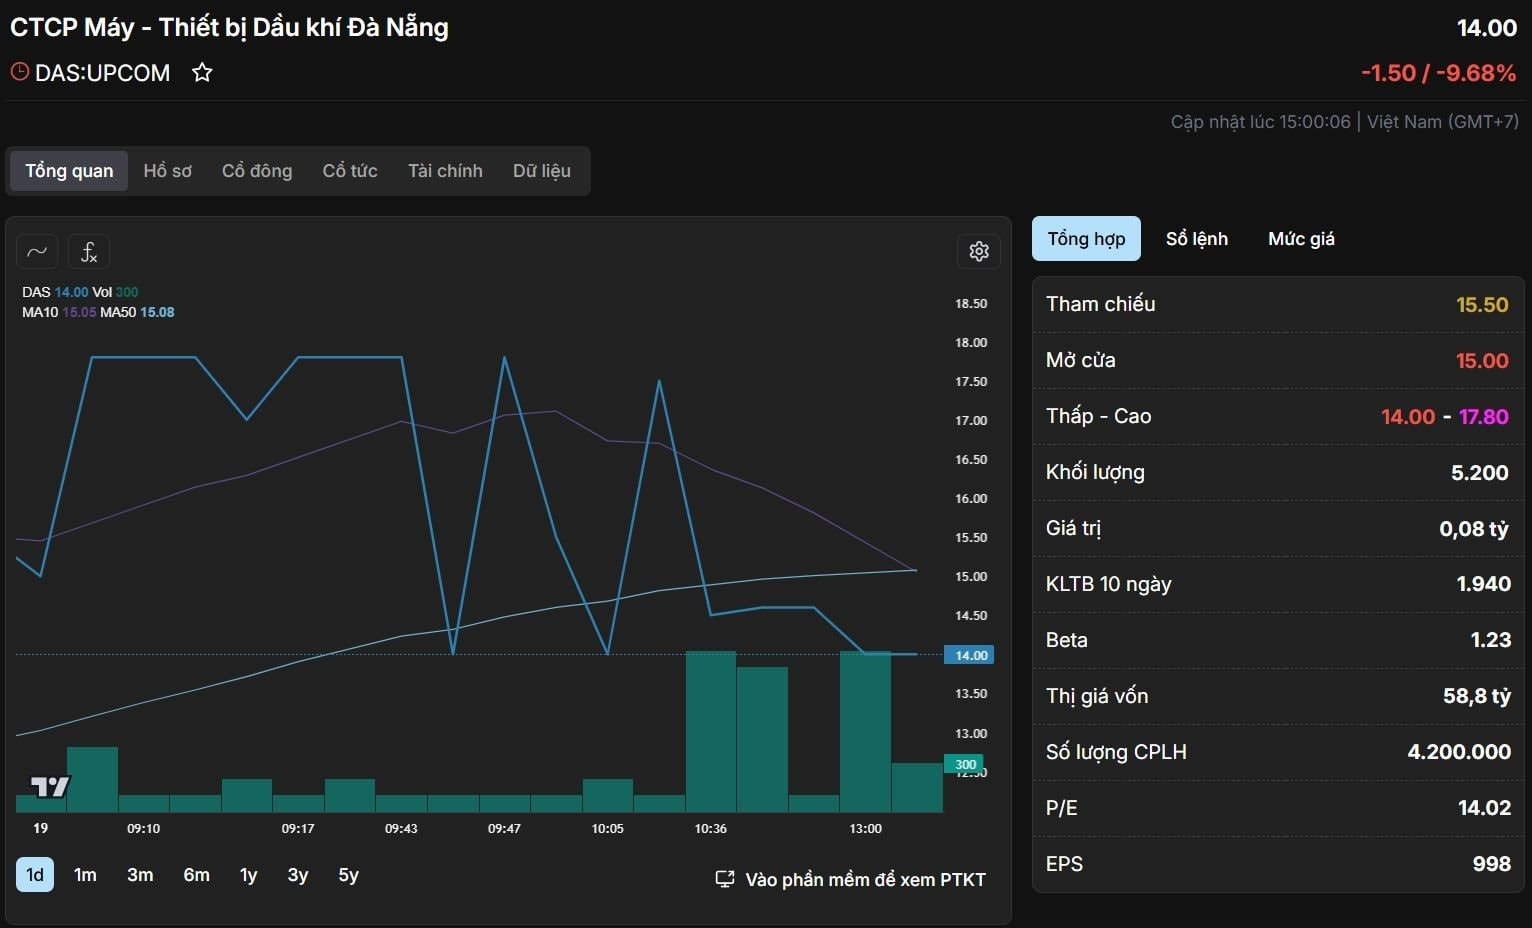Screen dimensions: 1532x928
Task: Click the TradingView logo on chart
Action: (50, 787)
